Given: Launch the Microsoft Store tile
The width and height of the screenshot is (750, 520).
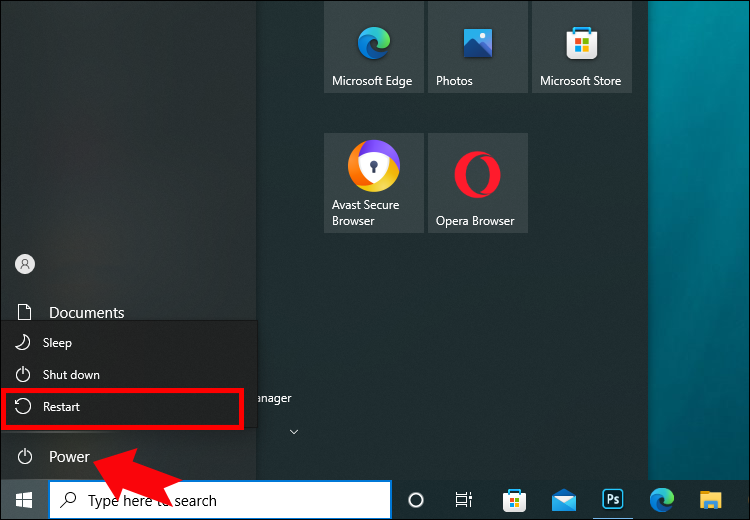Looking at the screenshot, I should (x=582, y=47).
